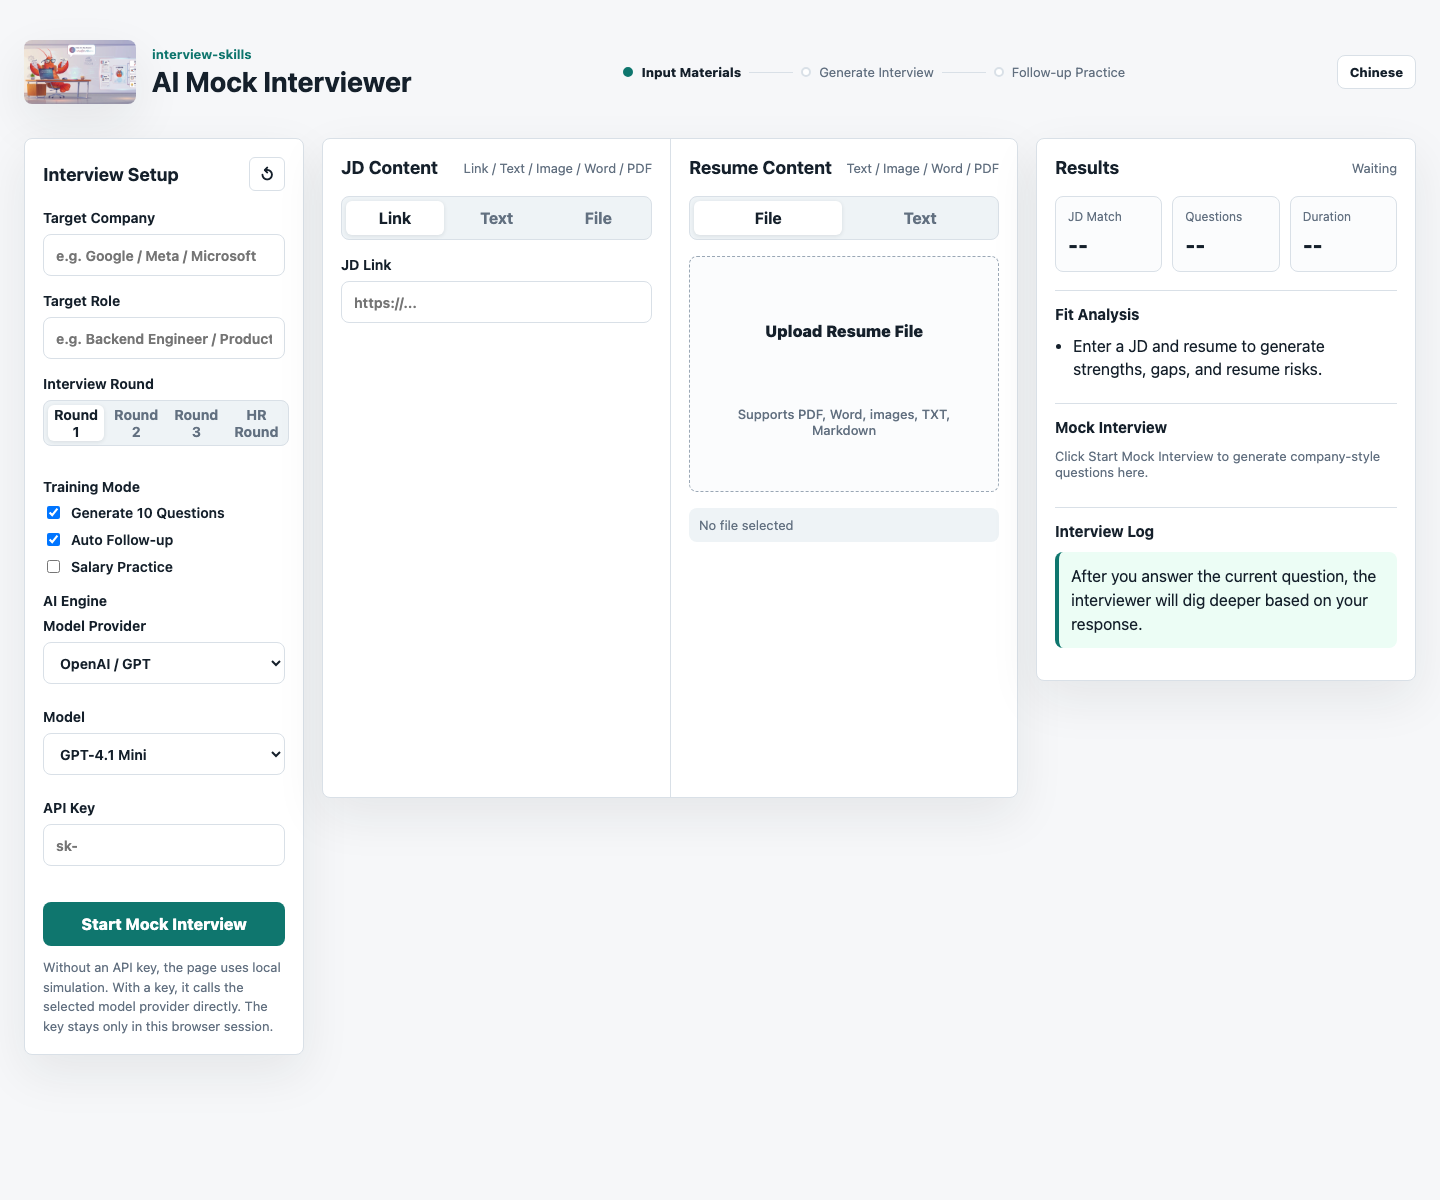Switch JD Content to the File tab
Screen dimensions: 1440x1200
(x=598, y=218)
